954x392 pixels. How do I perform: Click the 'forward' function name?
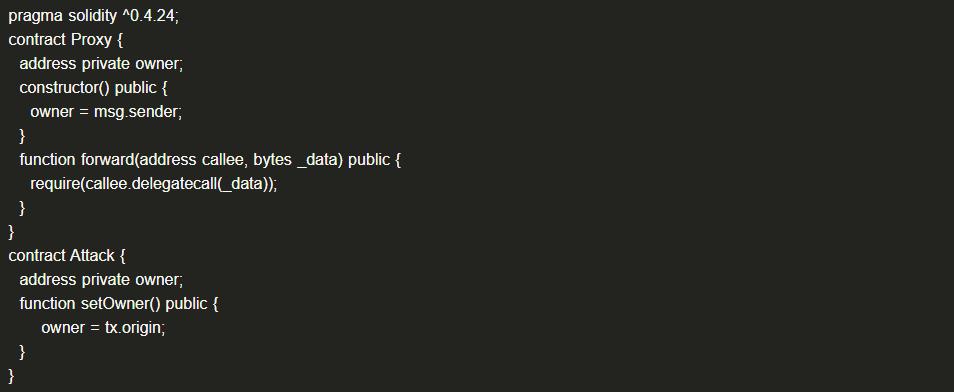(x=107, y=160)
